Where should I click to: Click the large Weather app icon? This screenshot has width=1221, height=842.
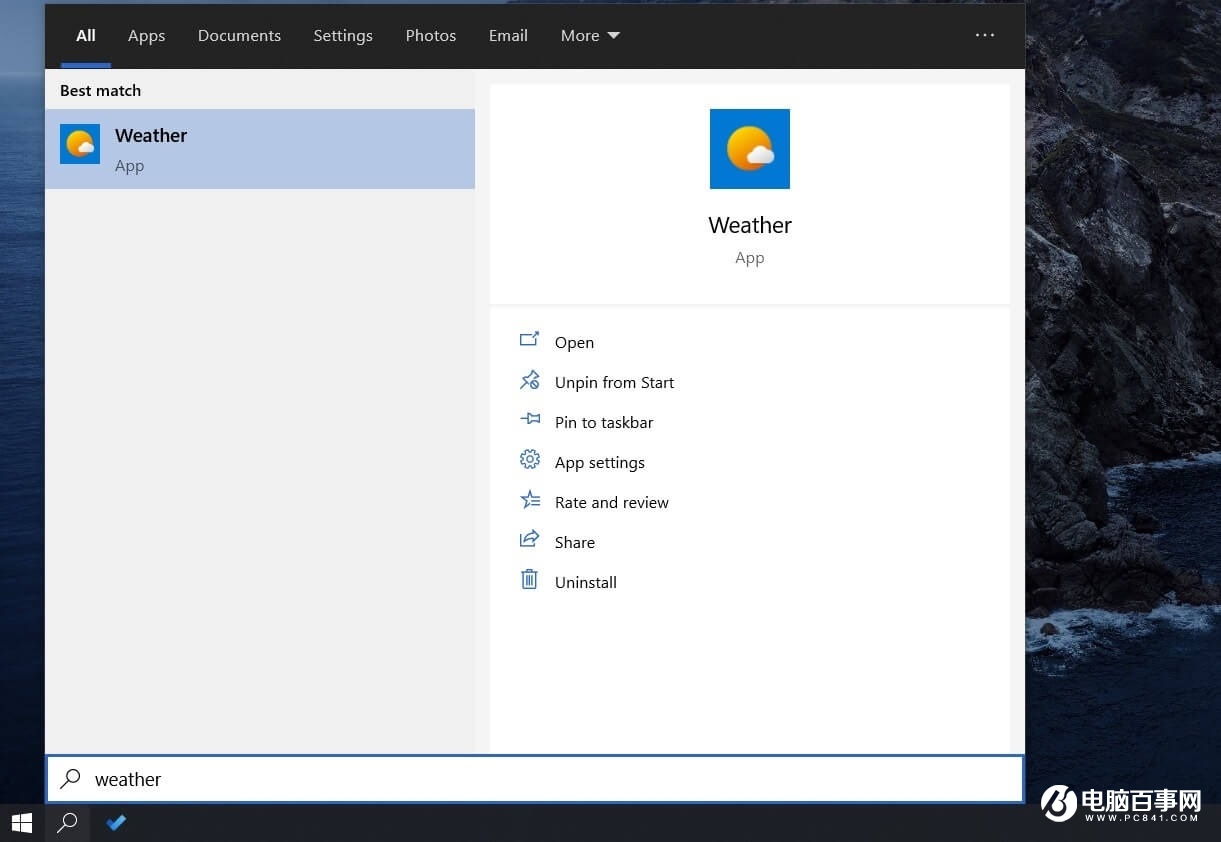tap(749, 148)
